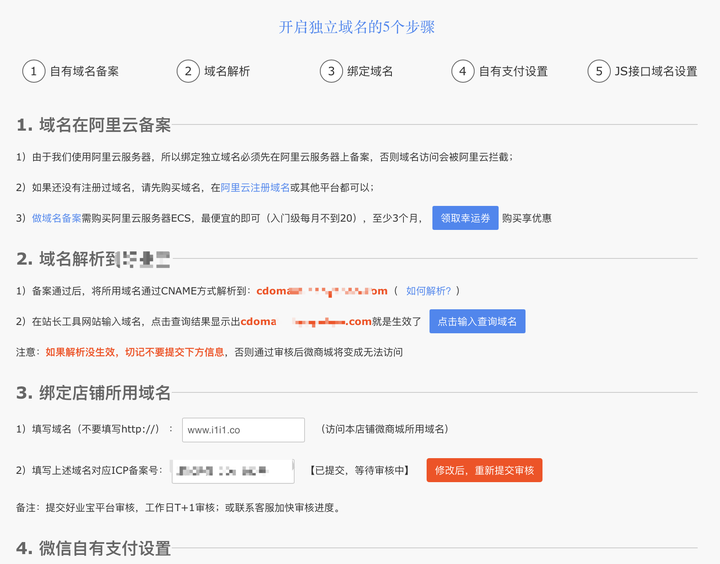Click step 3 circle 绑定域名
720x564 pixels.
331,71
